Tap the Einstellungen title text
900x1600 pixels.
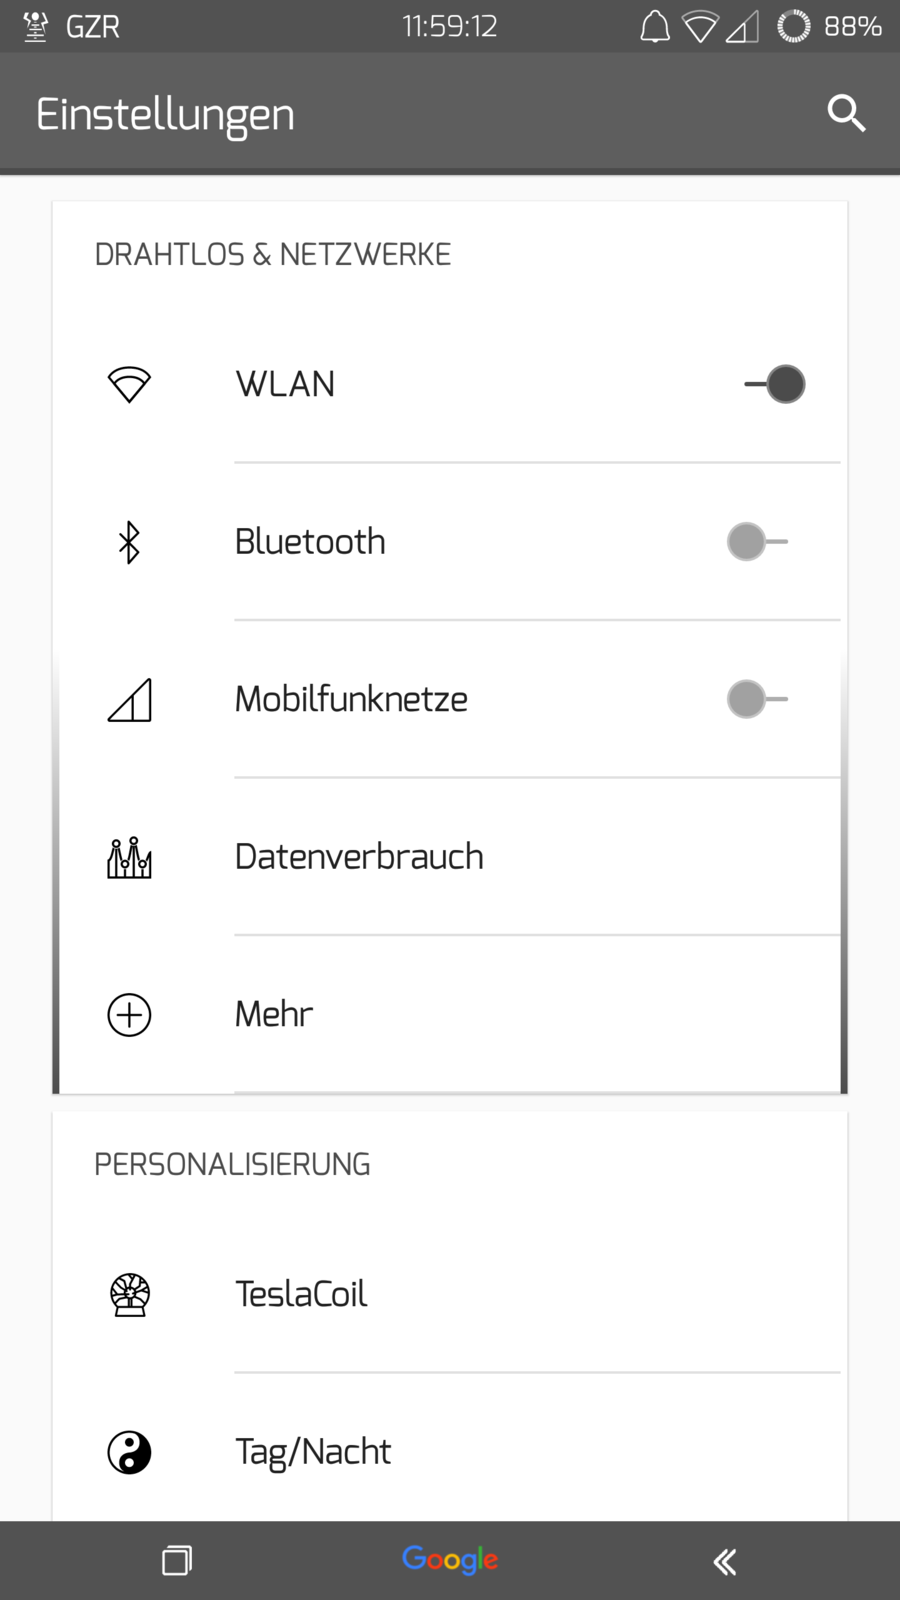[x=165, y=115]
